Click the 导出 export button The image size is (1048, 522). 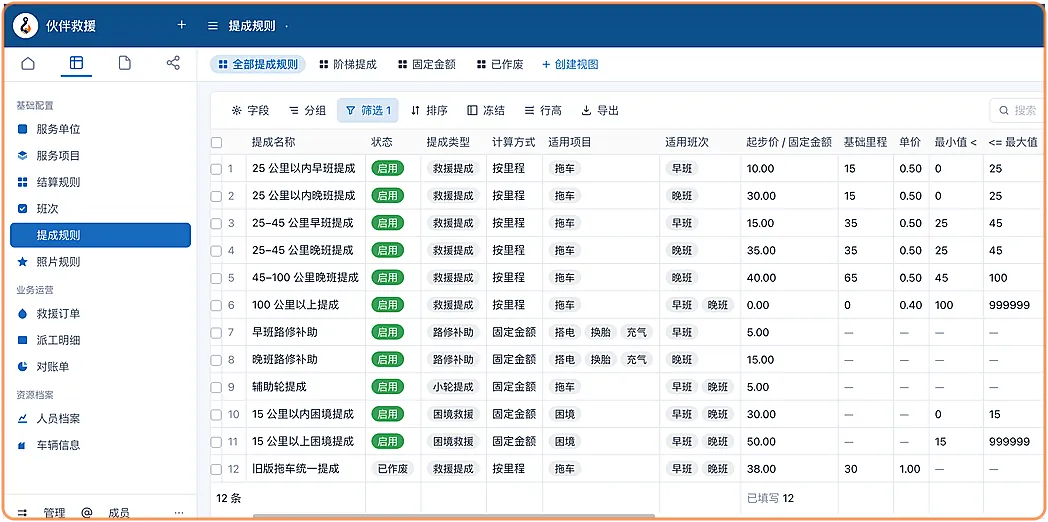600,110
